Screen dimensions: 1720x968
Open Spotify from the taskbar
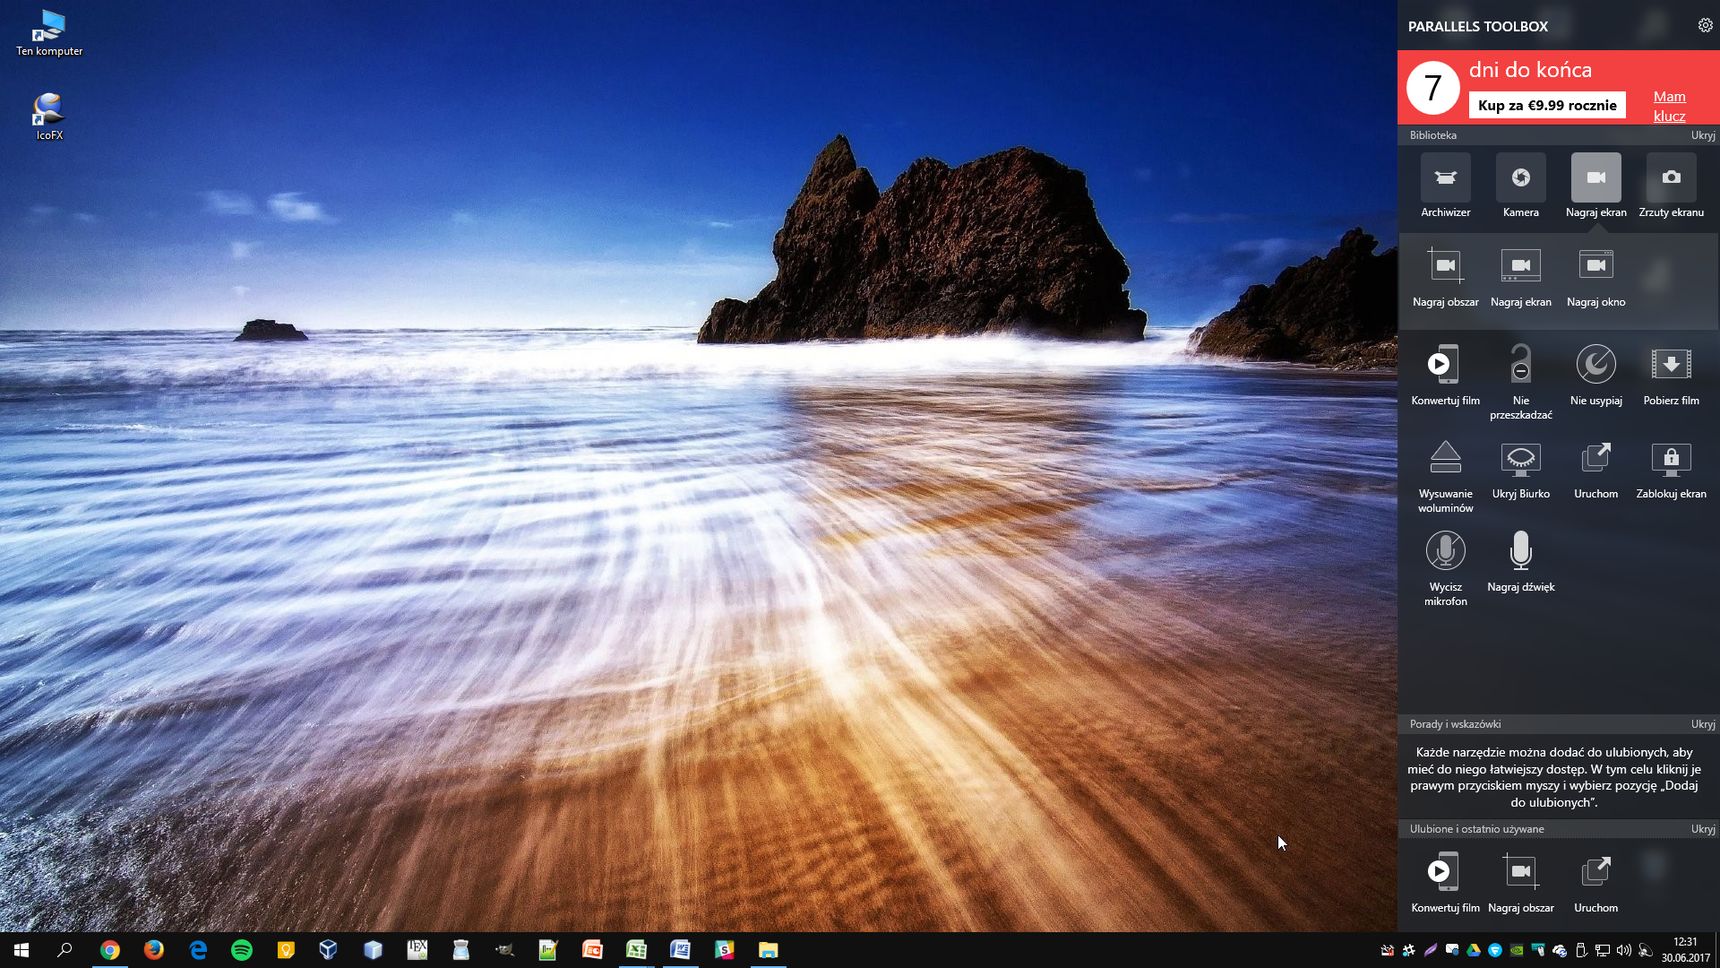click(242, 950)
